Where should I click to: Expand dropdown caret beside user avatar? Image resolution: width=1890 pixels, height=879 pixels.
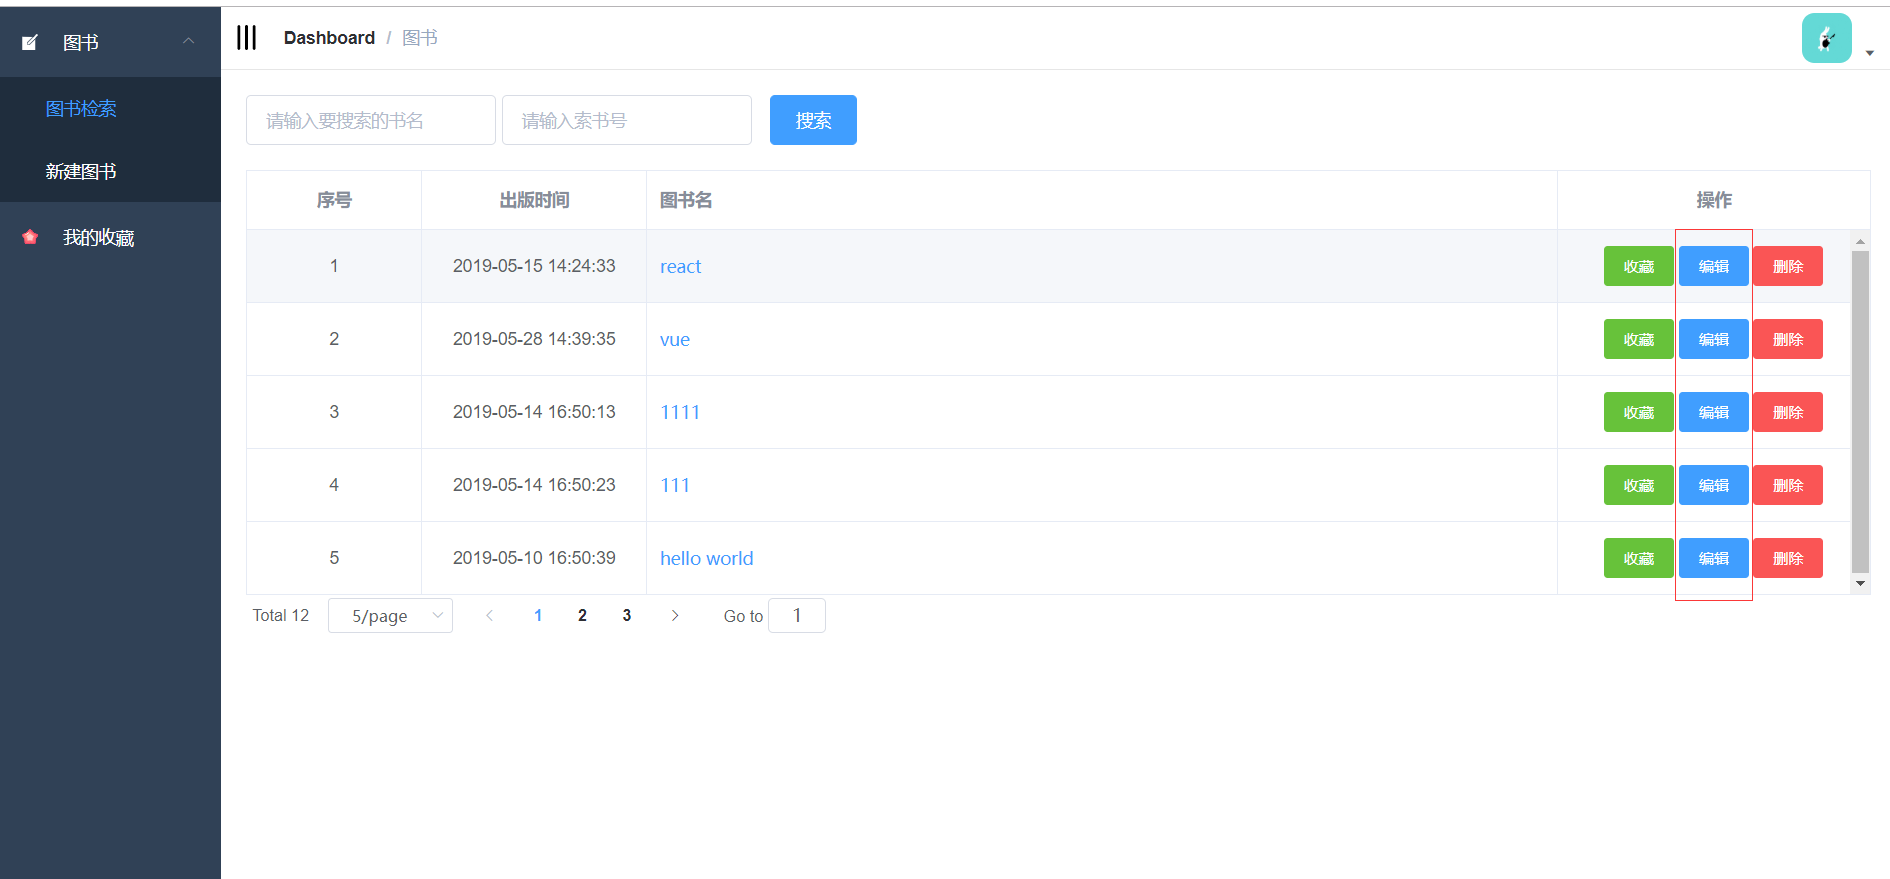point(1870,54)
